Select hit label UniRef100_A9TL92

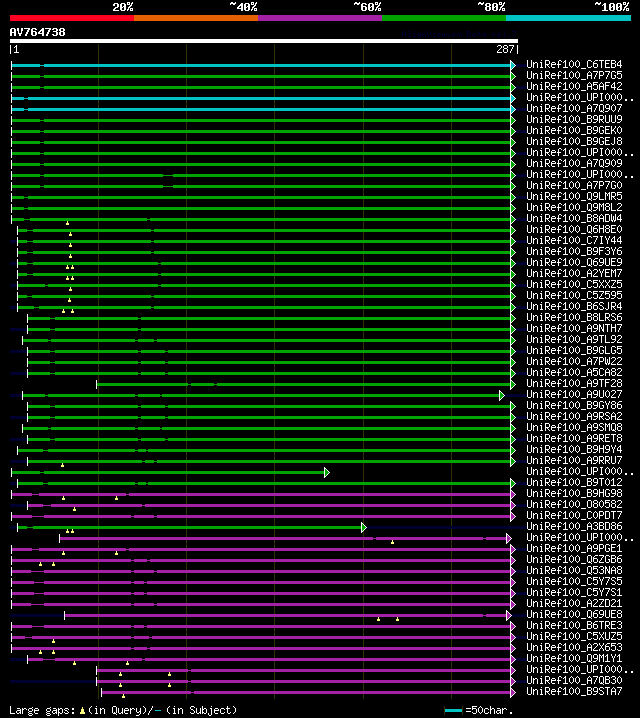574,339
